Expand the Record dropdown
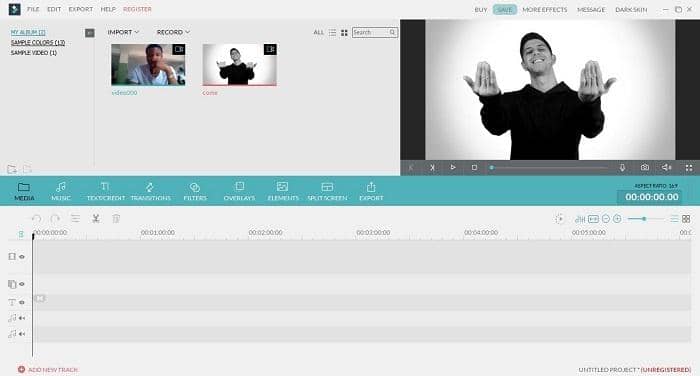The height and width of the screenshot is (376, 700). click(173, 32)
